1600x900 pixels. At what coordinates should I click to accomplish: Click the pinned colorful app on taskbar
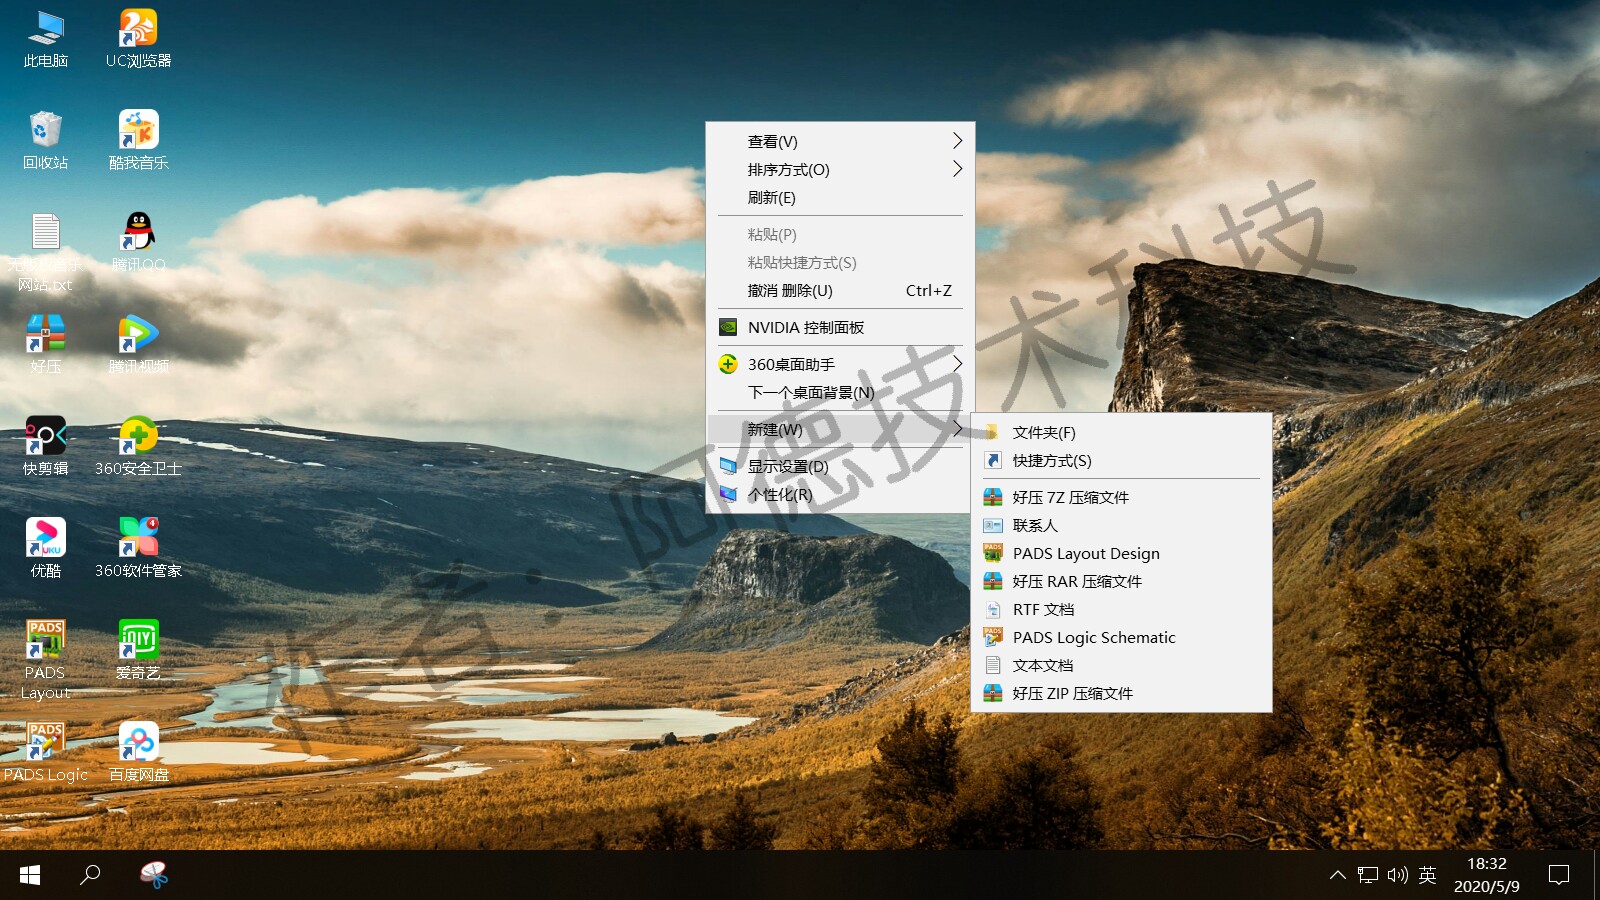click(x=154, y=875)
